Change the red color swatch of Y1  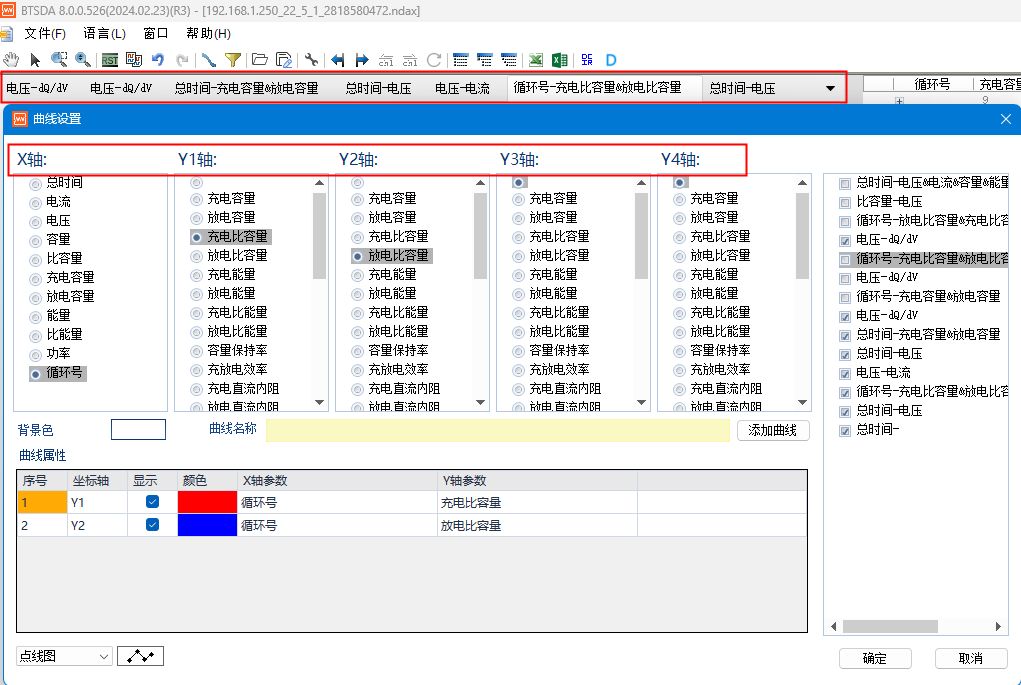pos(207,502)
